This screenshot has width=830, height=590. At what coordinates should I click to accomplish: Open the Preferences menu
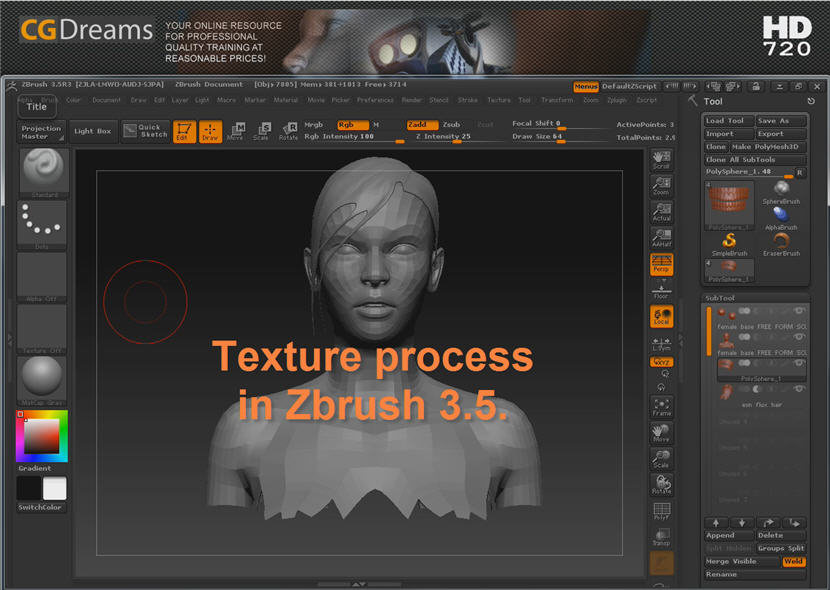pos(375,100)
